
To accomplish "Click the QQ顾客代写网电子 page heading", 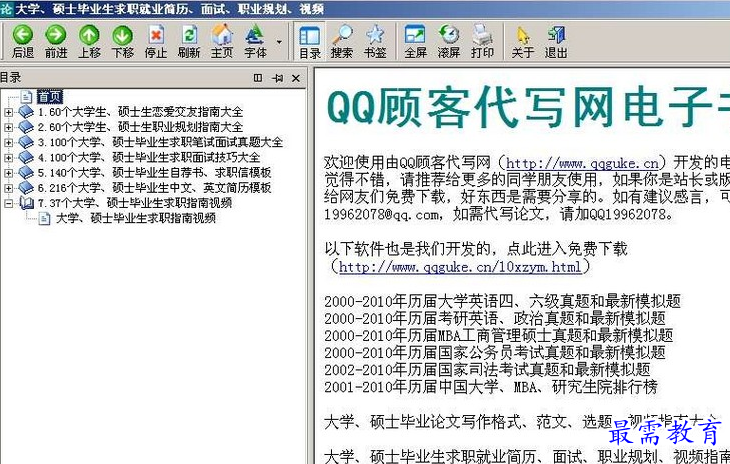I will (x=528, y=107).
